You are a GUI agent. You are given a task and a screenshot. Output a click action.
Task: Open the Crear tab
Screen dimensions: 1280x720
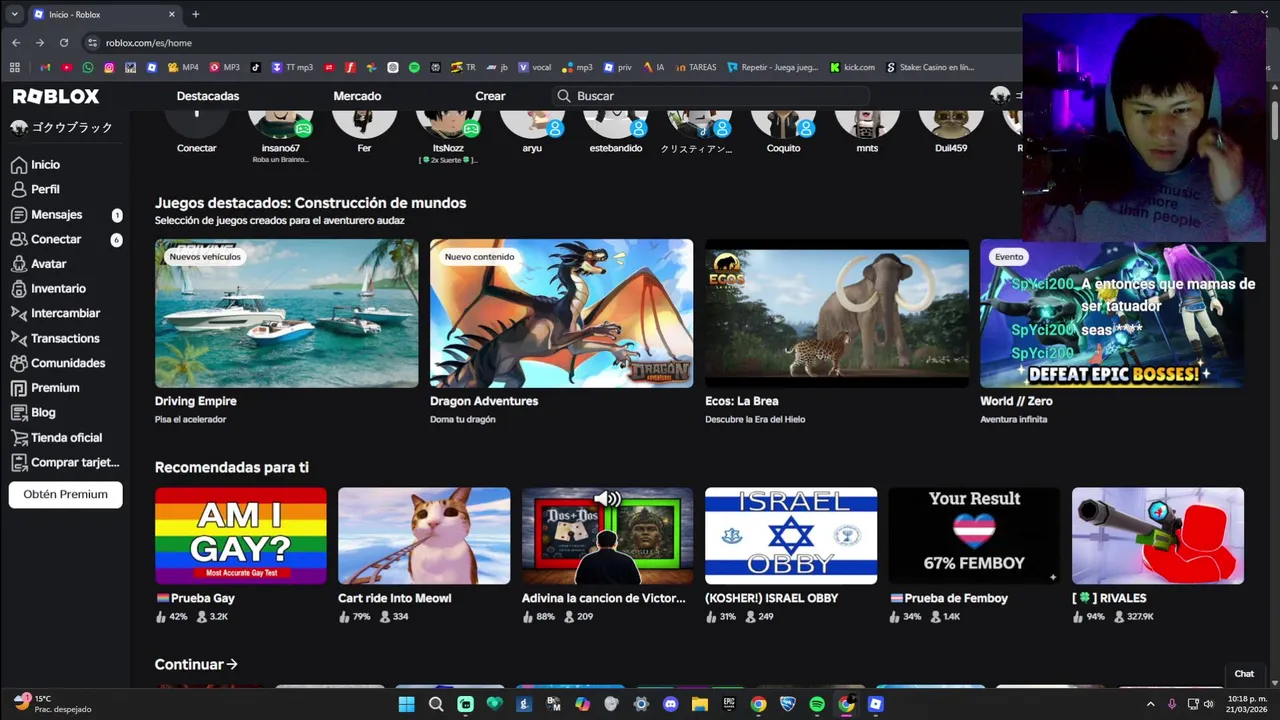[x=490, y=96]
